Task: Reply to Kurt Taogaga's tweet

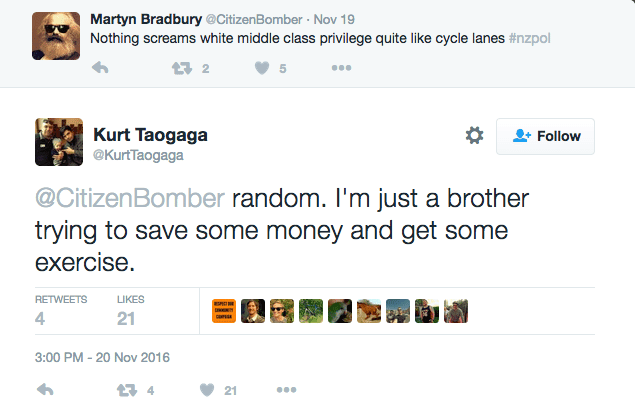Action: (x=46, y=390)
